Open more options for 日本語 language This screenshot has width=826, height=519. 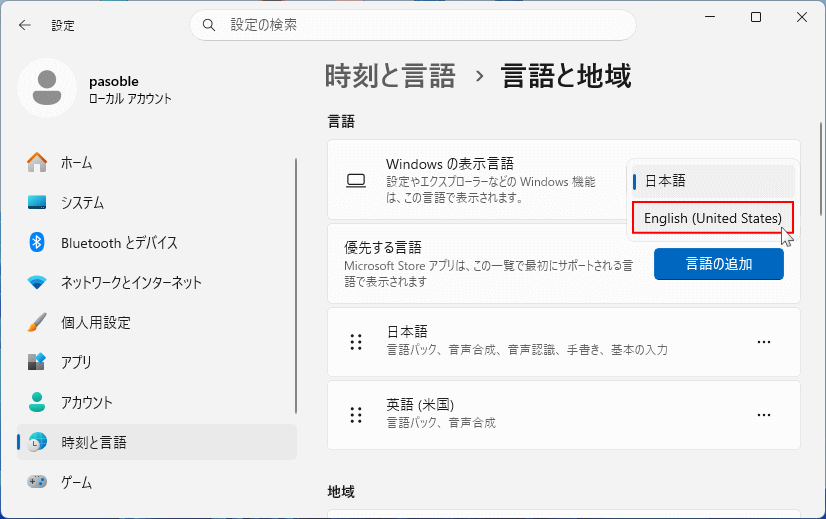point(764,342)
